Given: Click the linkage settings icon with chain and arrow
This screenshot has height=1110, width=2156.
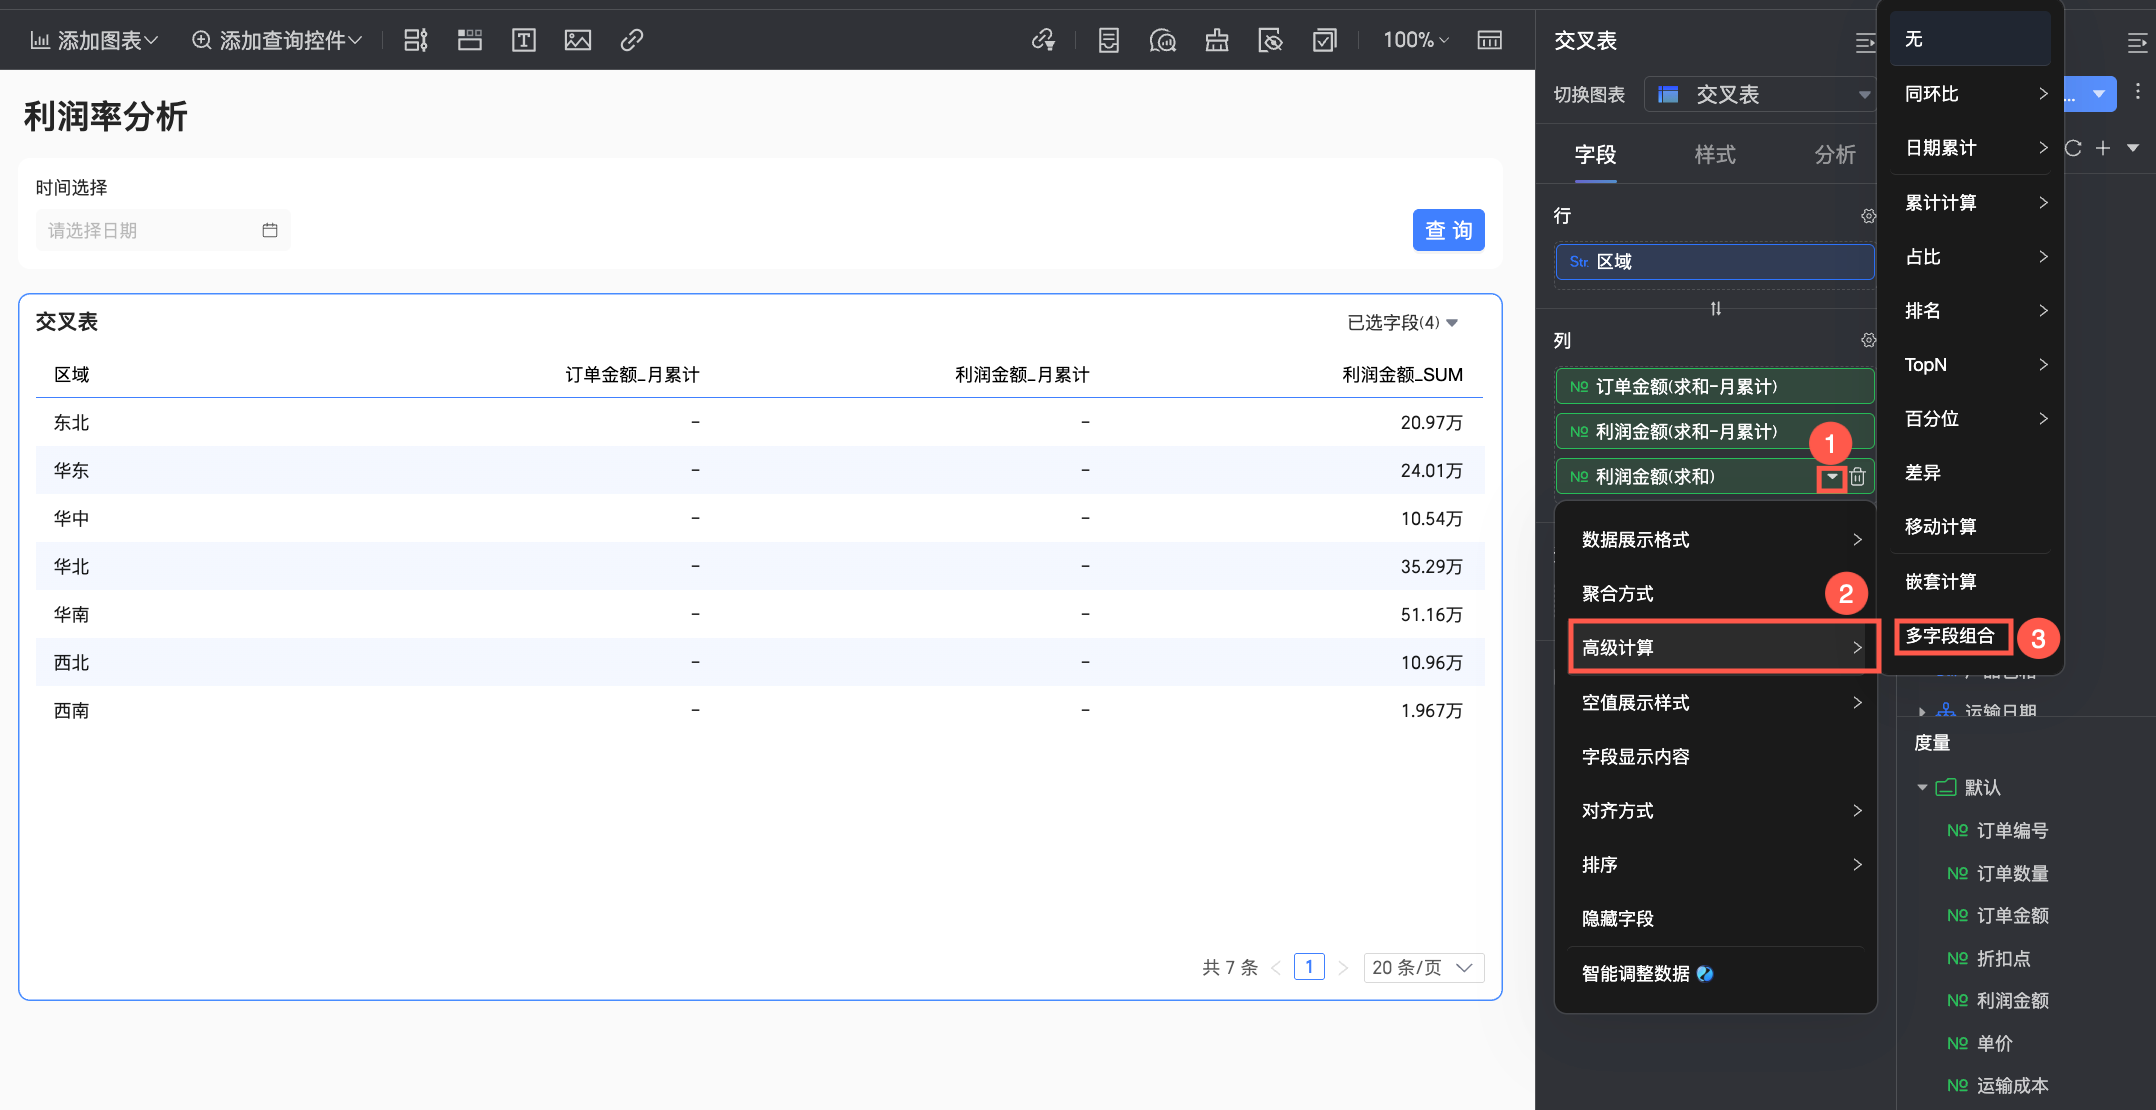Looking at the screenshot, I should pyautogui.click(x=1043, y=40).
